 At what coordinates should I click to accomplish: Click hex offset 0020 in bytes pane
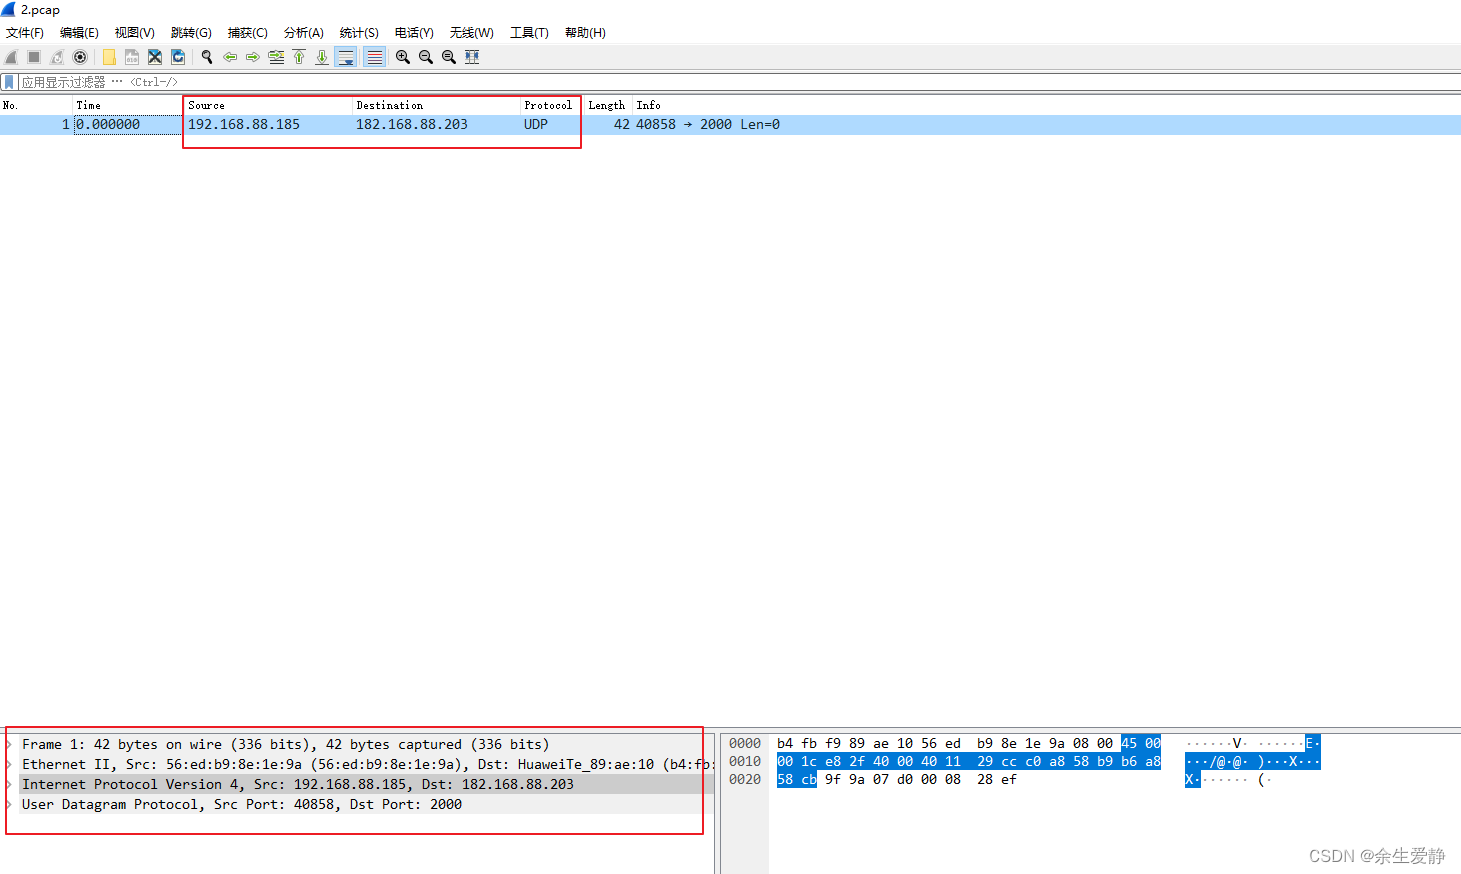click(745, 780)
